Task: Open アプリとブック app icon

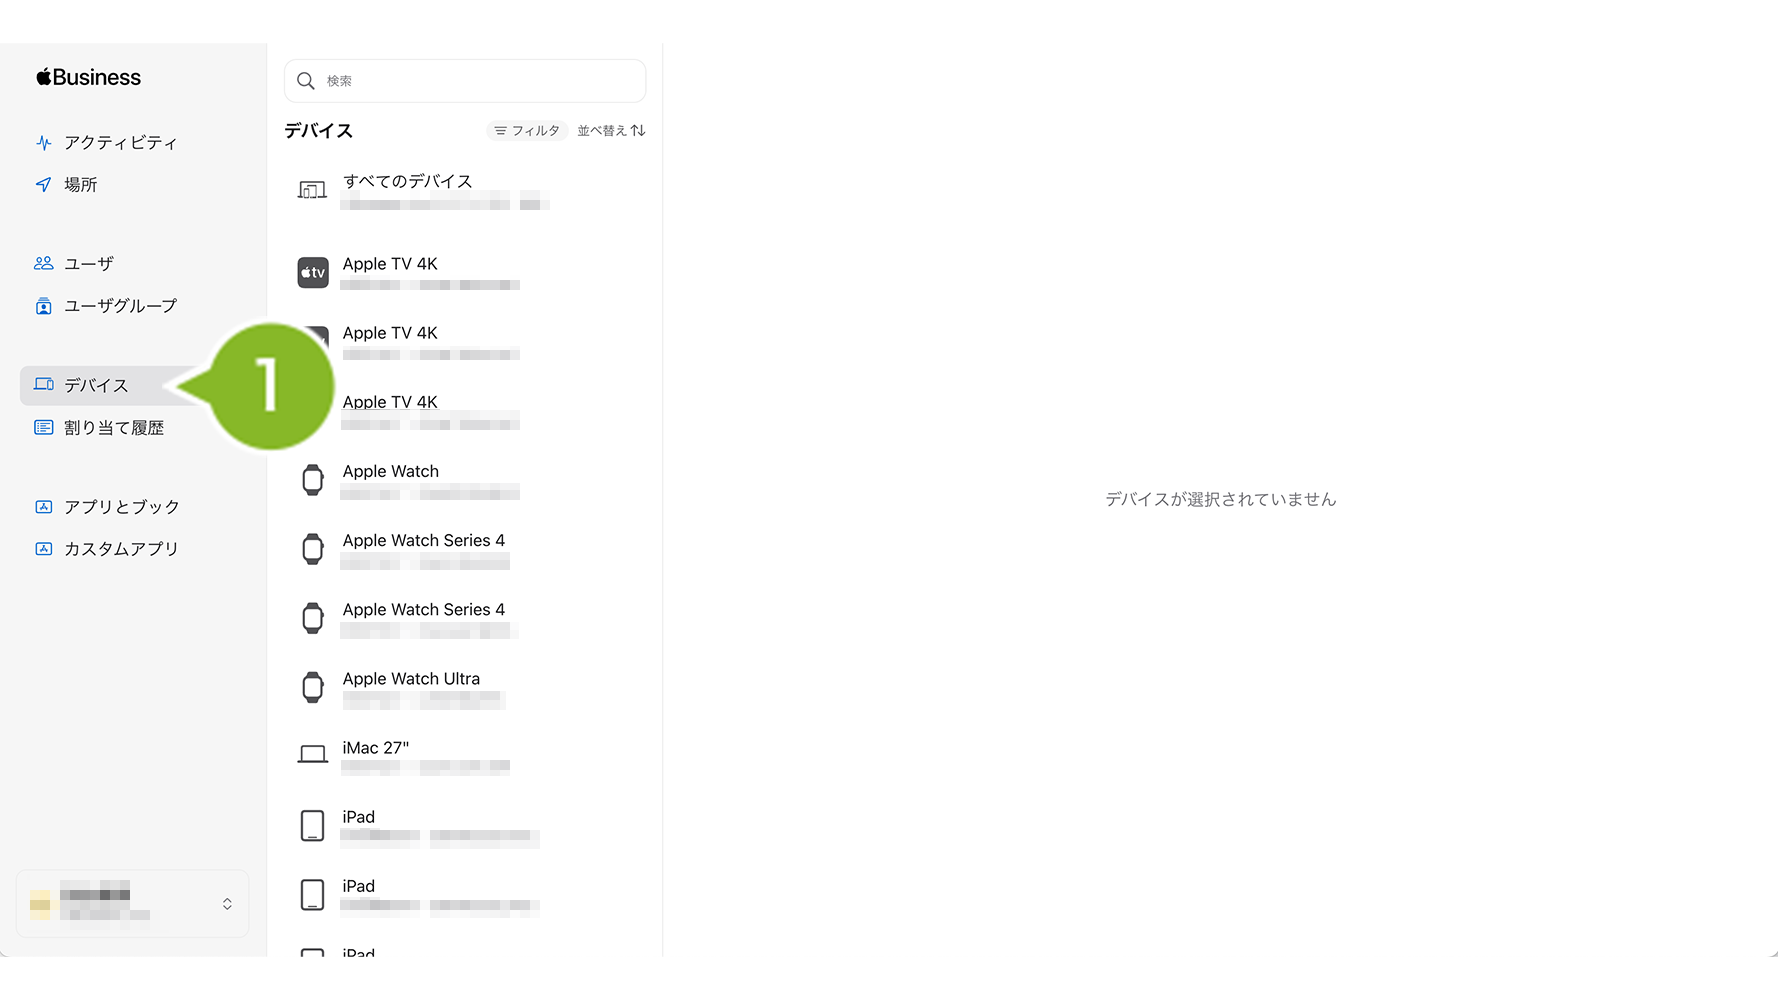Action: [44, 507]
